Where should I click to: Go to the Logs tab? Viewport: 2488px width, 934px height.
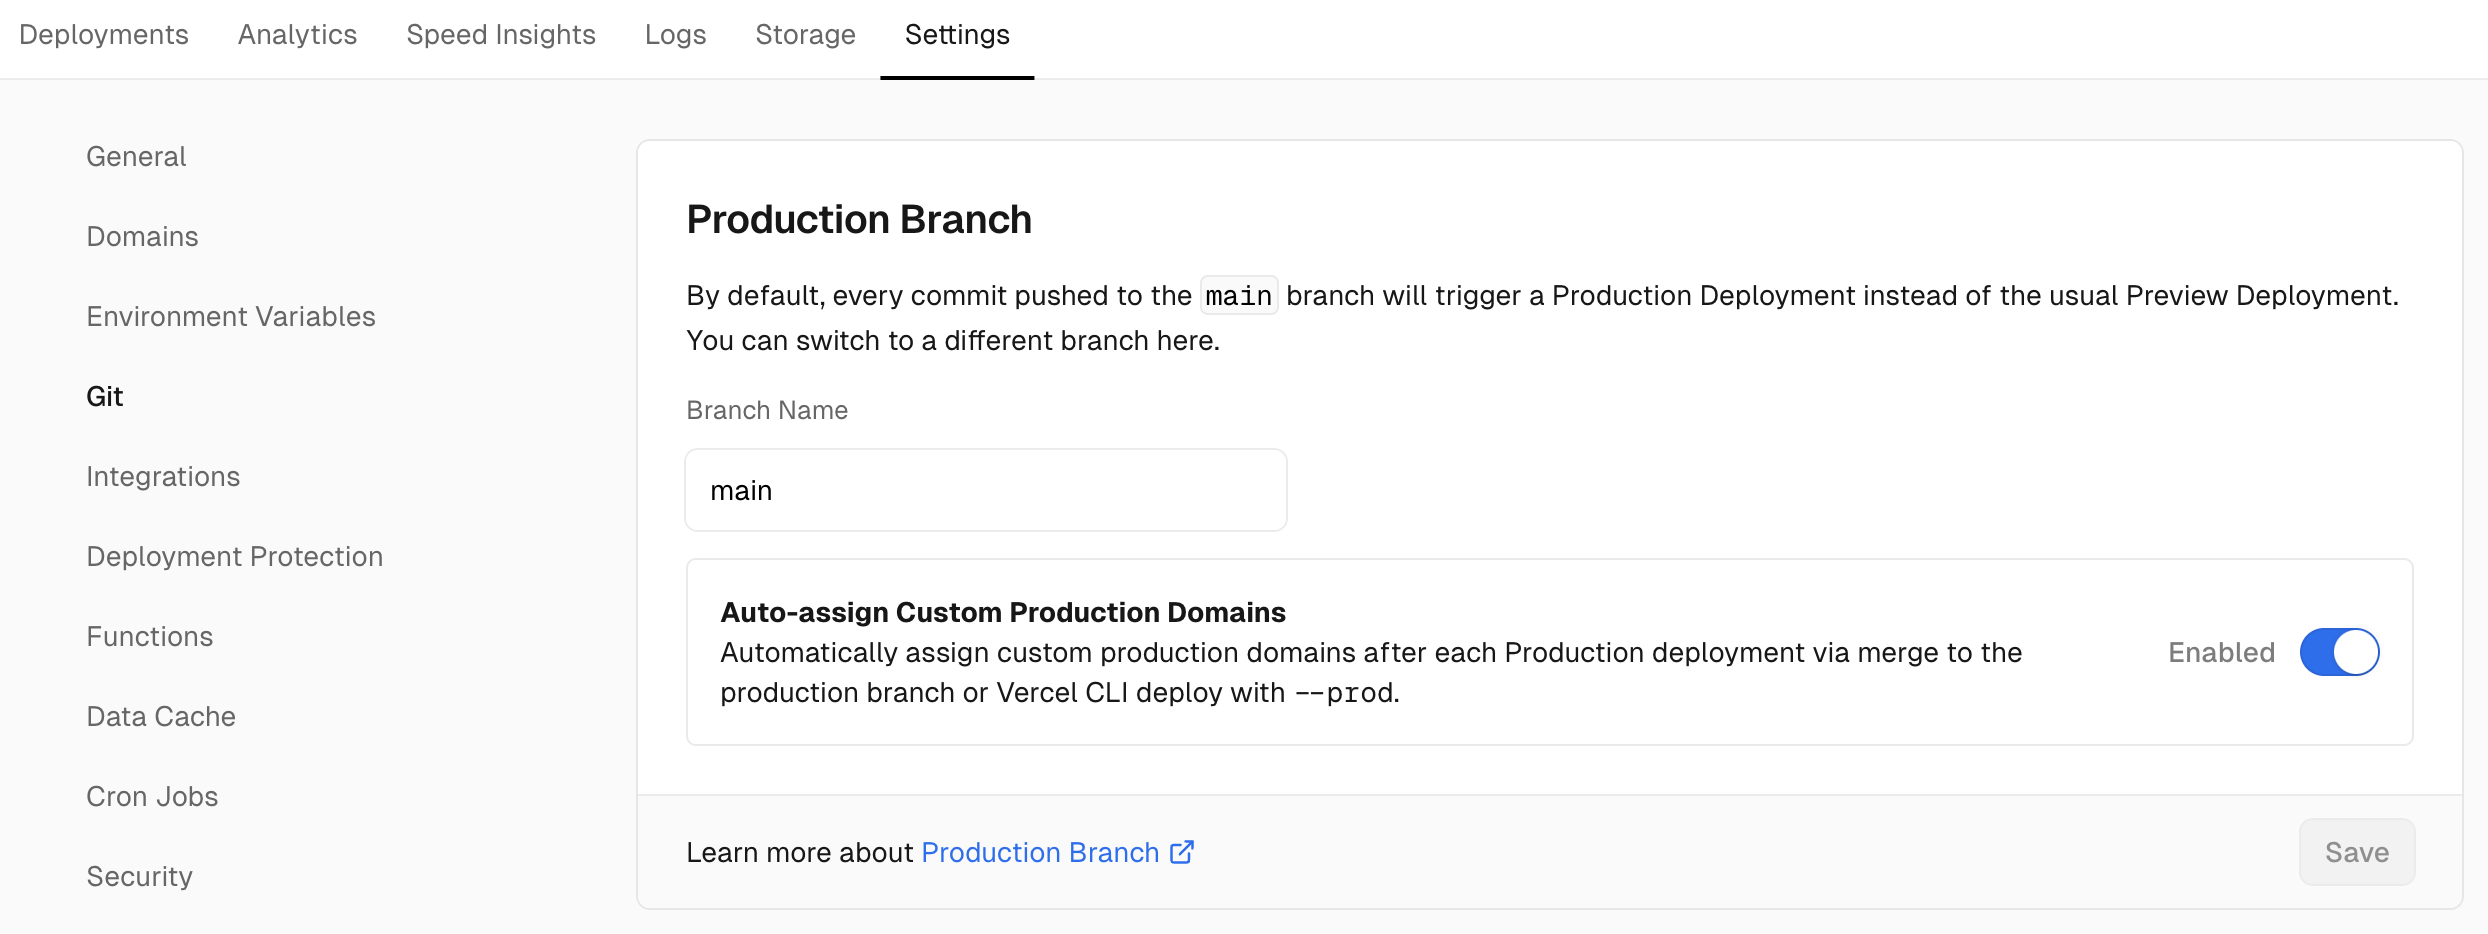[x=675, y=35]
